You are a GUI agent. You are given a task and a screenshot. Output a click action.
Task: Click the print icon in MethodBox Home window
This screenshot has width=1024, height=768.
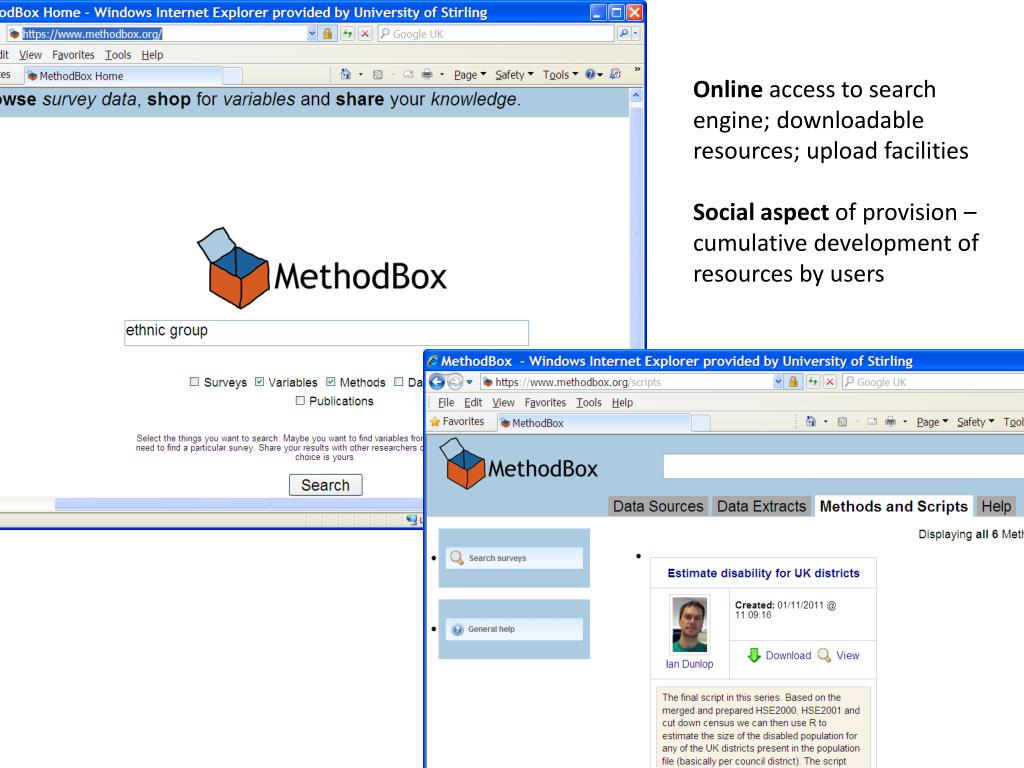[x=427, y=74]
